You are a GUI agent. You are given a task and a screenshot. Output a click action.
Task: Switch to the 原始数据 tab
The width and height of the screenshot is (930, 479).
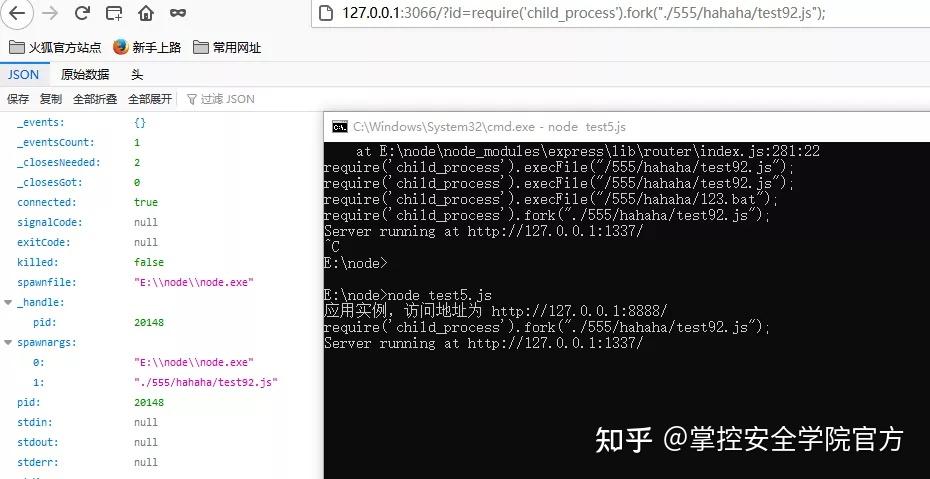pos(85,75)
